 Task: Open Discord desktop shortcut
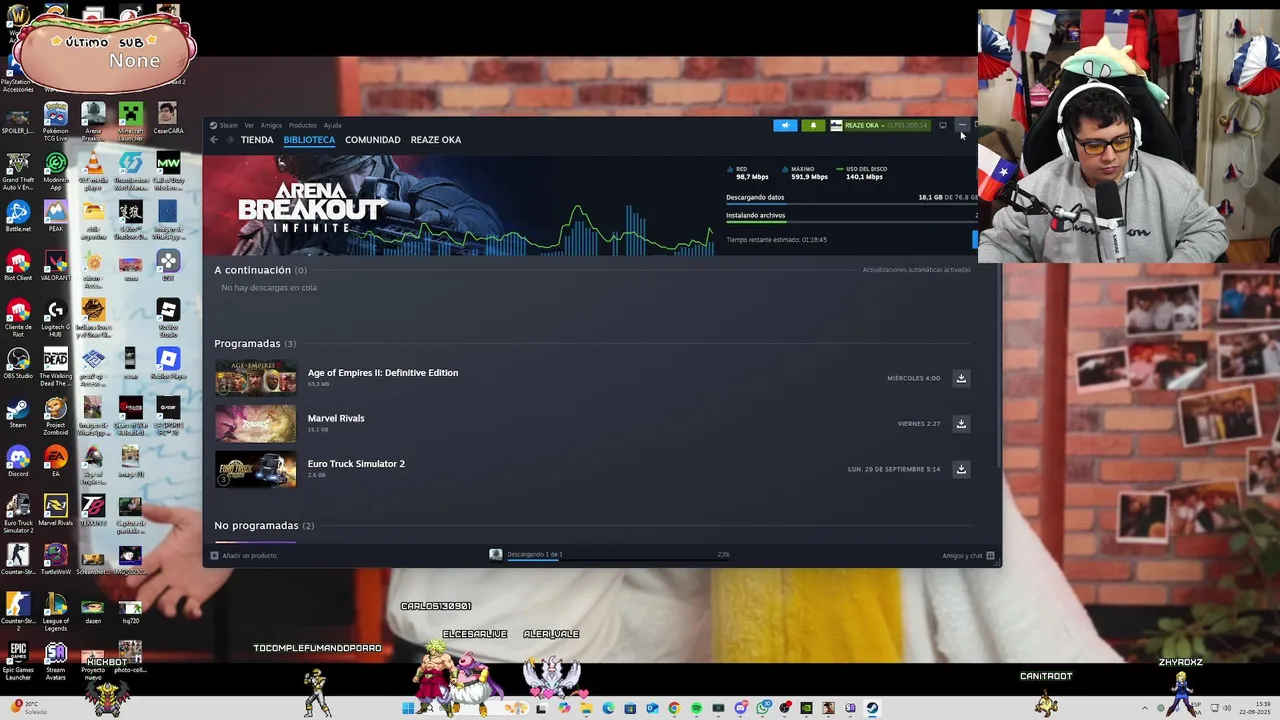coord(18,462)
